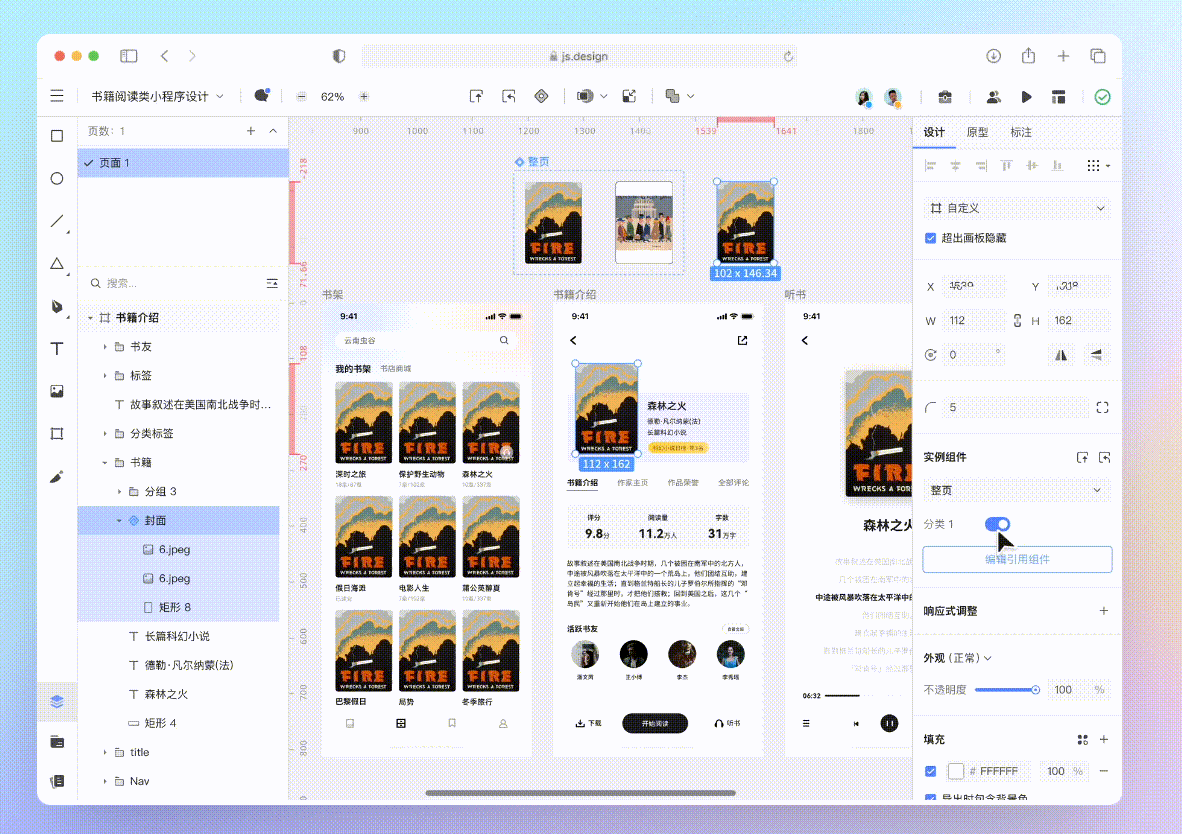Zoom out with the minus button
Image resolution: width=1182 pixels, height=834 pixels.
[302, 97]
